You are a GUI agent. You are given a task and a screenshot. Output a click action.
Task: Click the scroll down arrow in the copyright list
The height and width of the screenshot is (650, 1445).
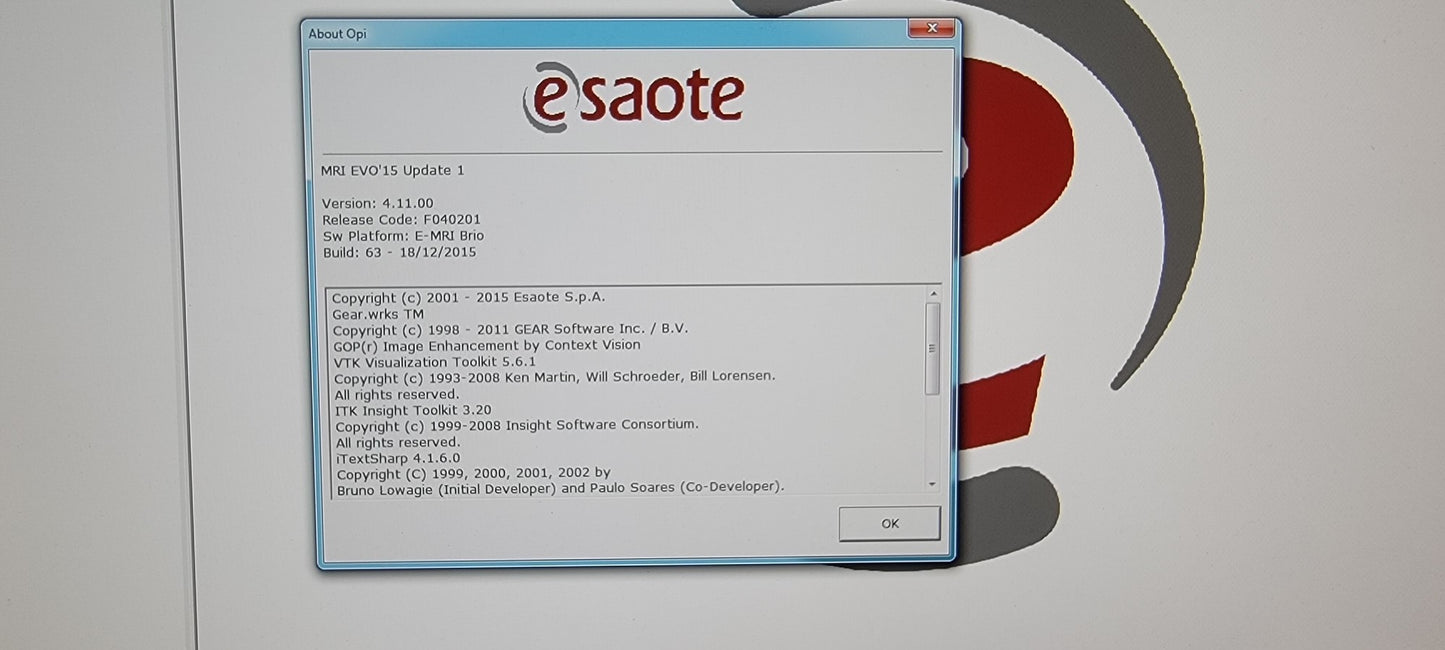tap(933, 484)
